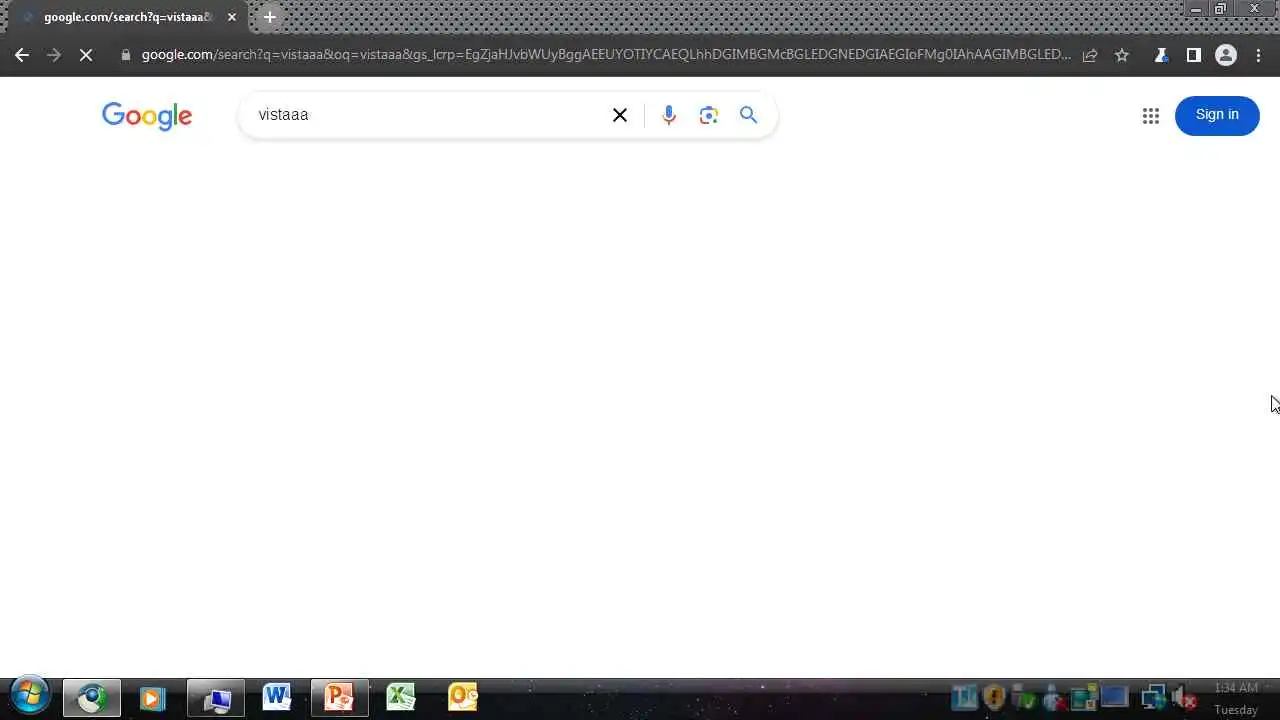The height and width of the screenshot is (720, 1280).
Task: Open the Google apps grid
Action: click(x=1151, y=116)
